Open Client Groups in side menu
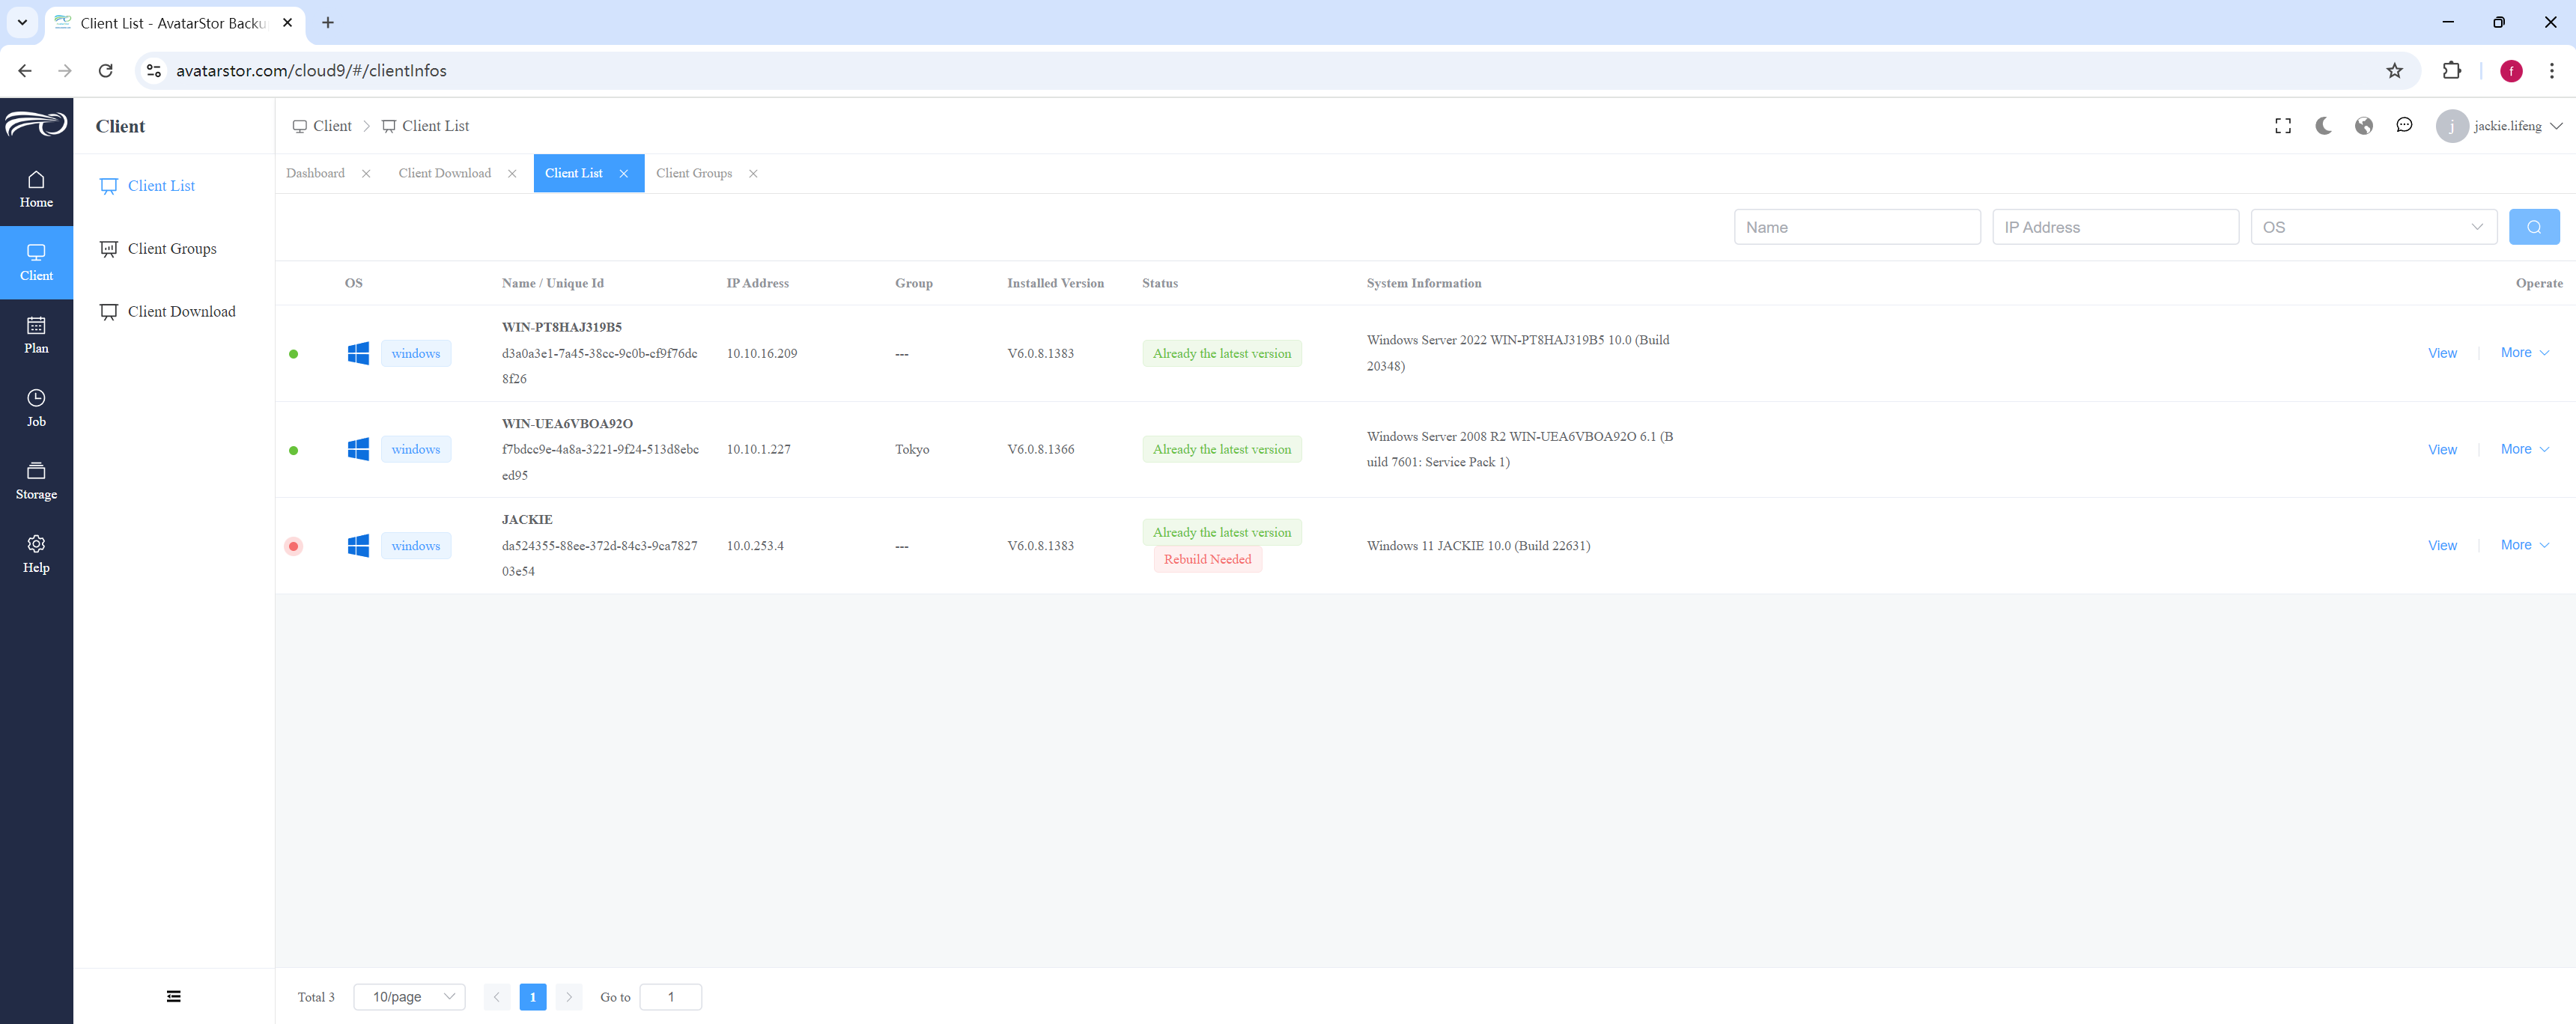The image size is (2576, 1024). tap(172, 249)
